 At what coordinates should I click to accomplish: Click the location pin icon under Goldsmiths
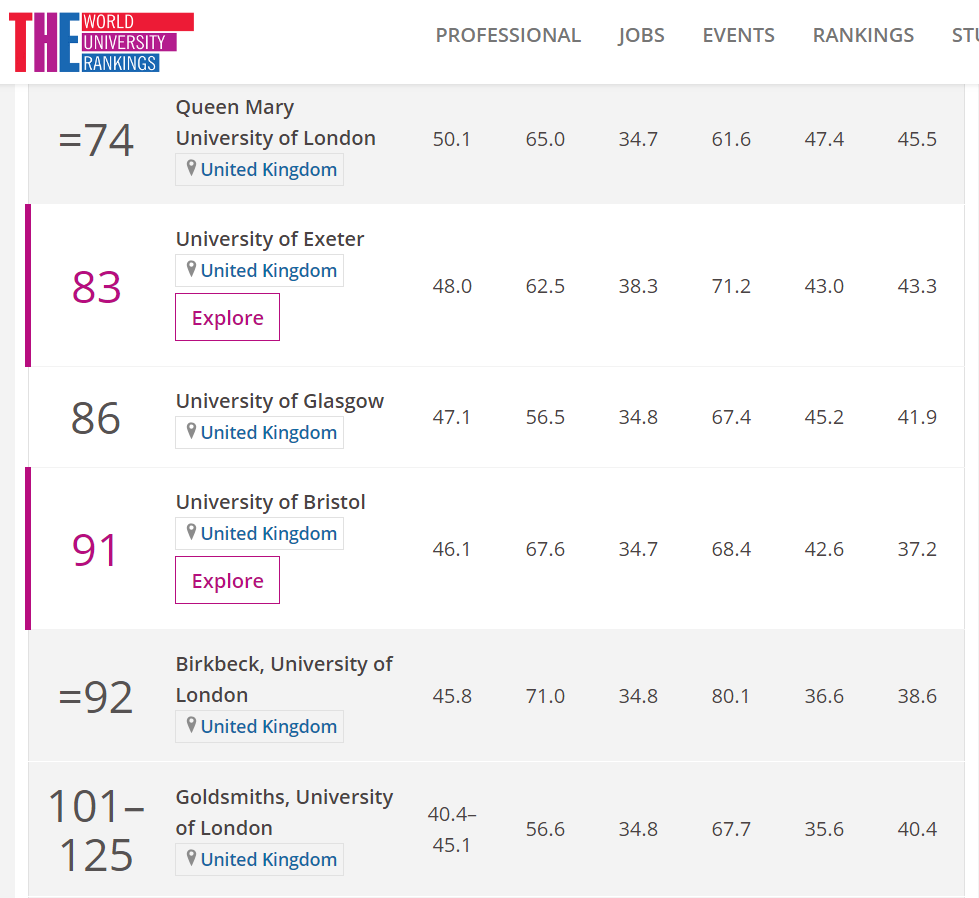191,859
